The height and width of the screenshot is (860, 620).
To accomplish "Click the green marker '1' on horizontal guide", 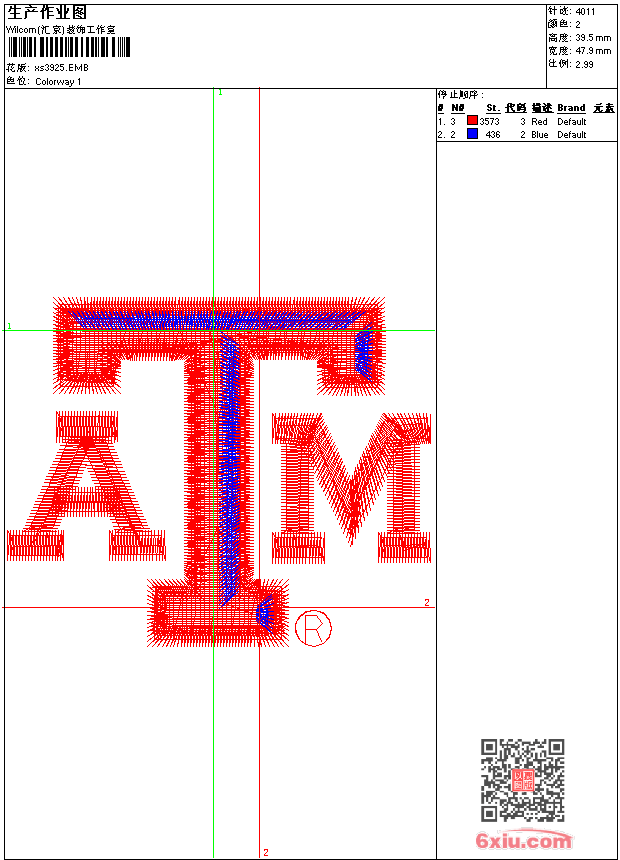I will pyautogui.click(x=9, y=326).
